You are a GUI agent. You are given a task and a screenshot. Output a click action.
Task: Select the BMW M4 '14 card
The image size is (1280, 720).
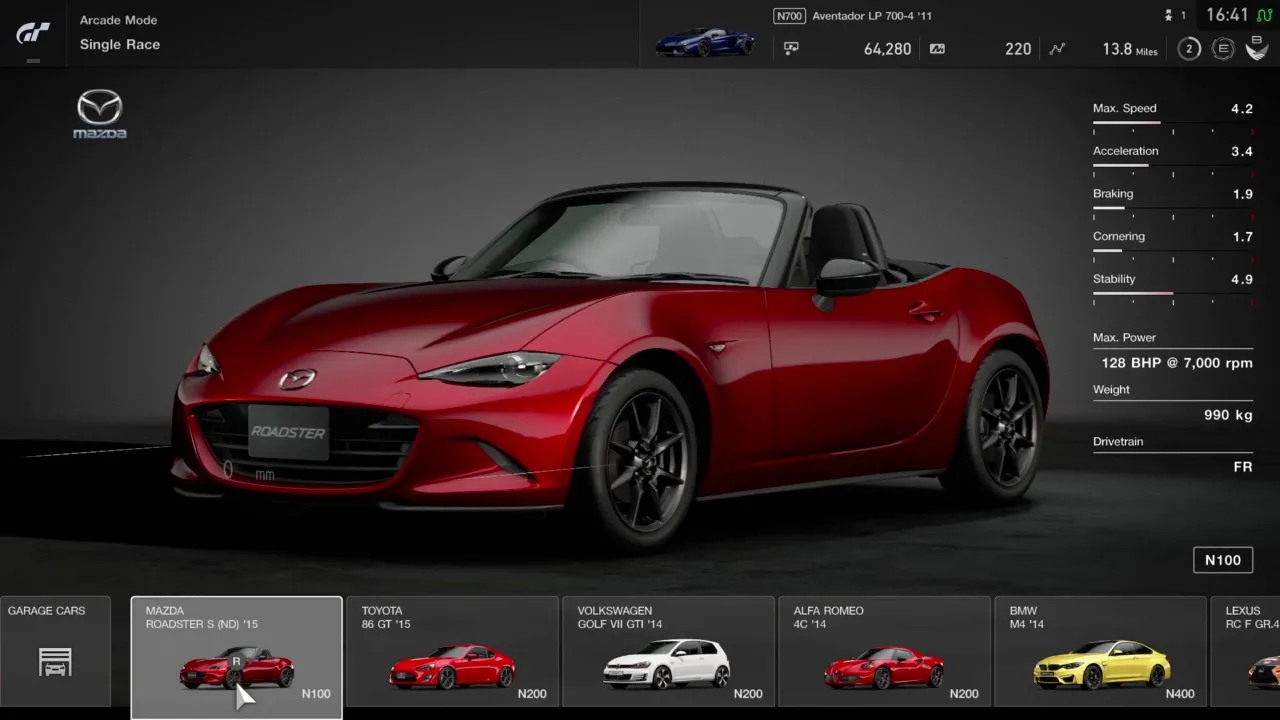(1100, 652)
